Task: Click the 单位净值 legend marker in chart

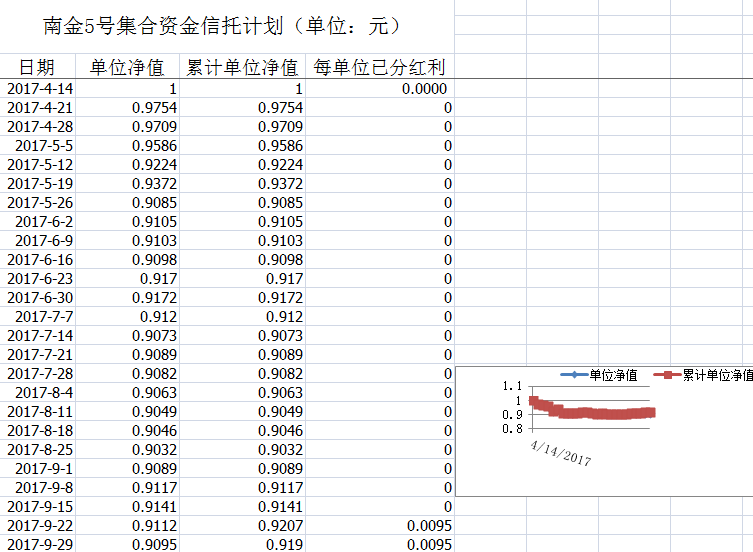Action: pos(575,375)
